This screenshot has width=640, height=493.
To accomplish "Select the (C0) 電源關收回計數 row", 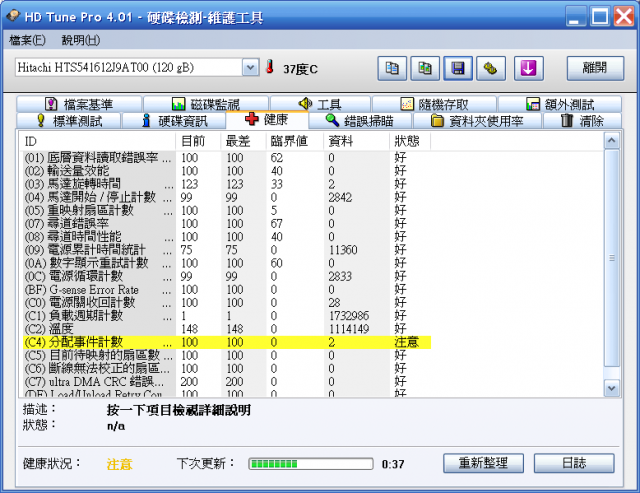I will (x=227, y=302).
